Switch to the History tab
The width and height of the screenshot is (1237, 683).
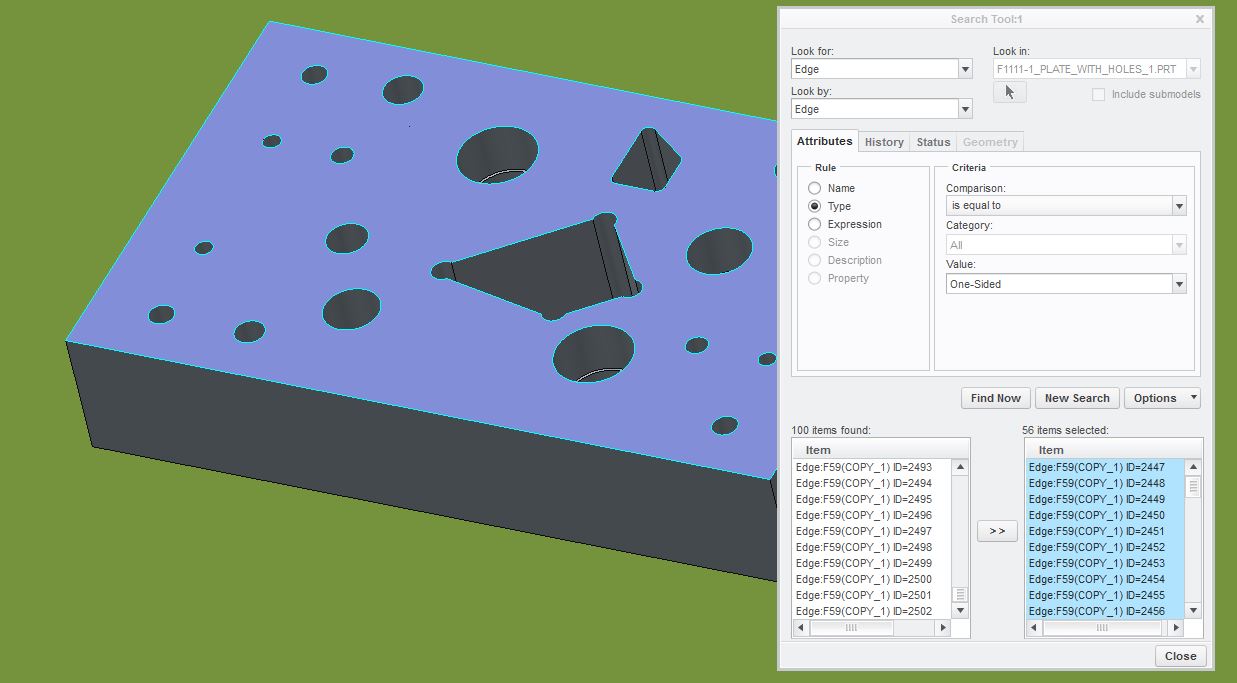click(884, 142)
